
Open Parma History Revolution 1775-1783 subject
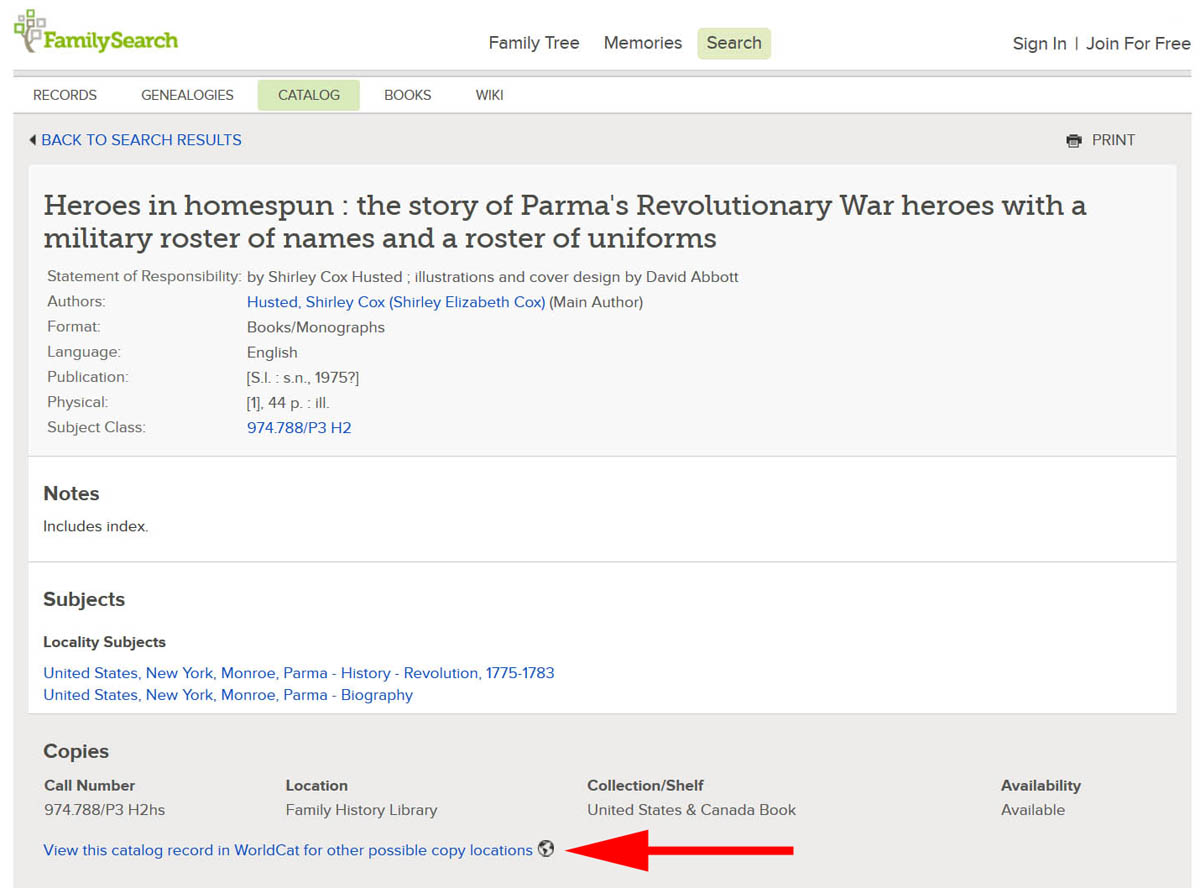298,673
